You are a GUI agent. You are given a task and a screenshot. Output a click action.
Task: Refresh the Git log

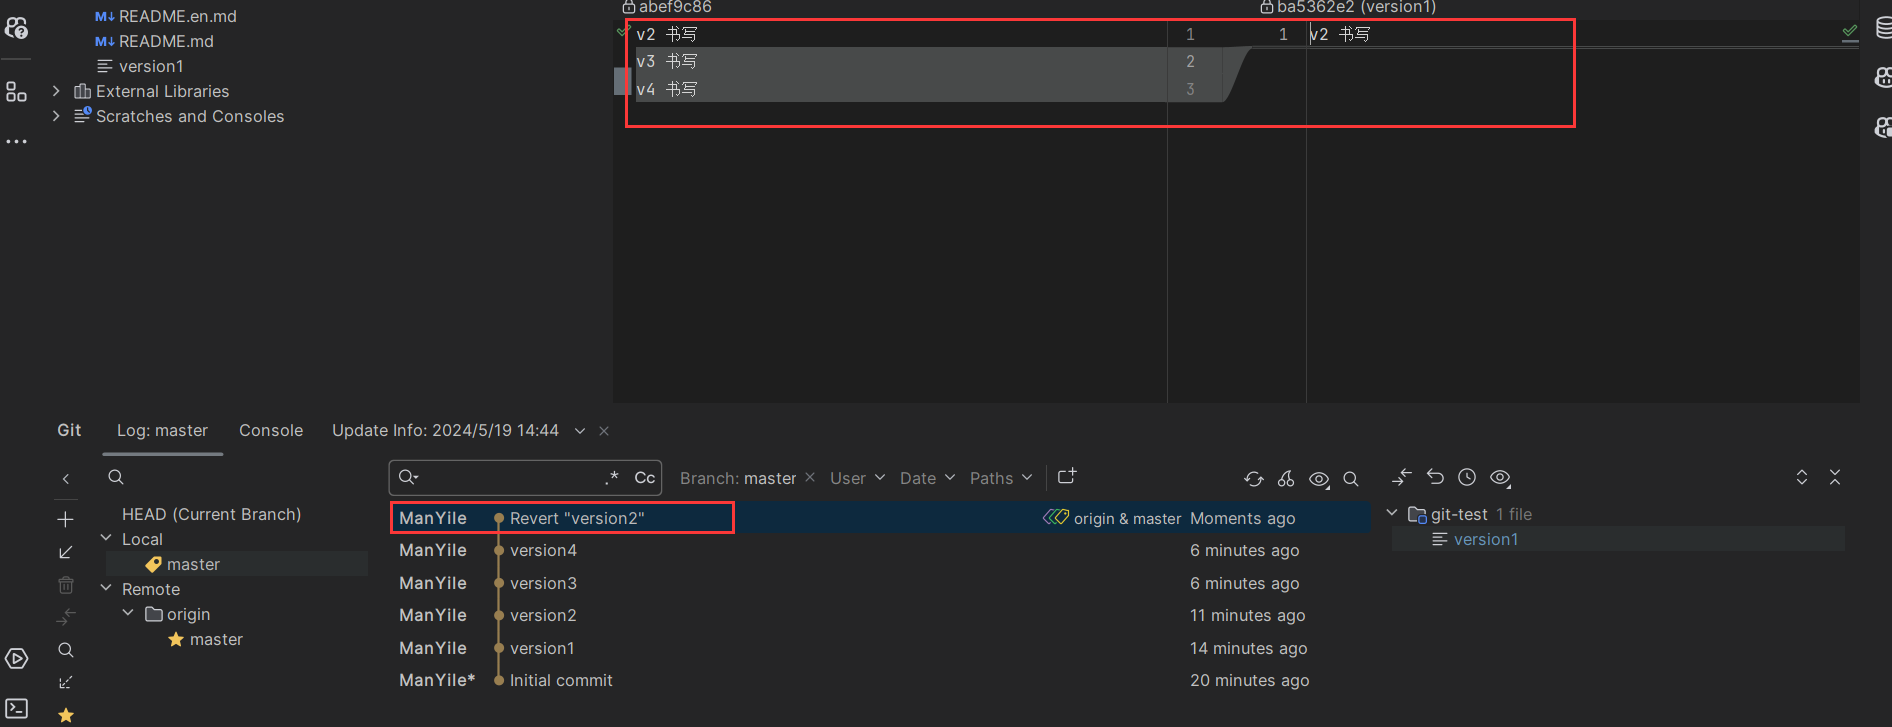point(1253,479)
